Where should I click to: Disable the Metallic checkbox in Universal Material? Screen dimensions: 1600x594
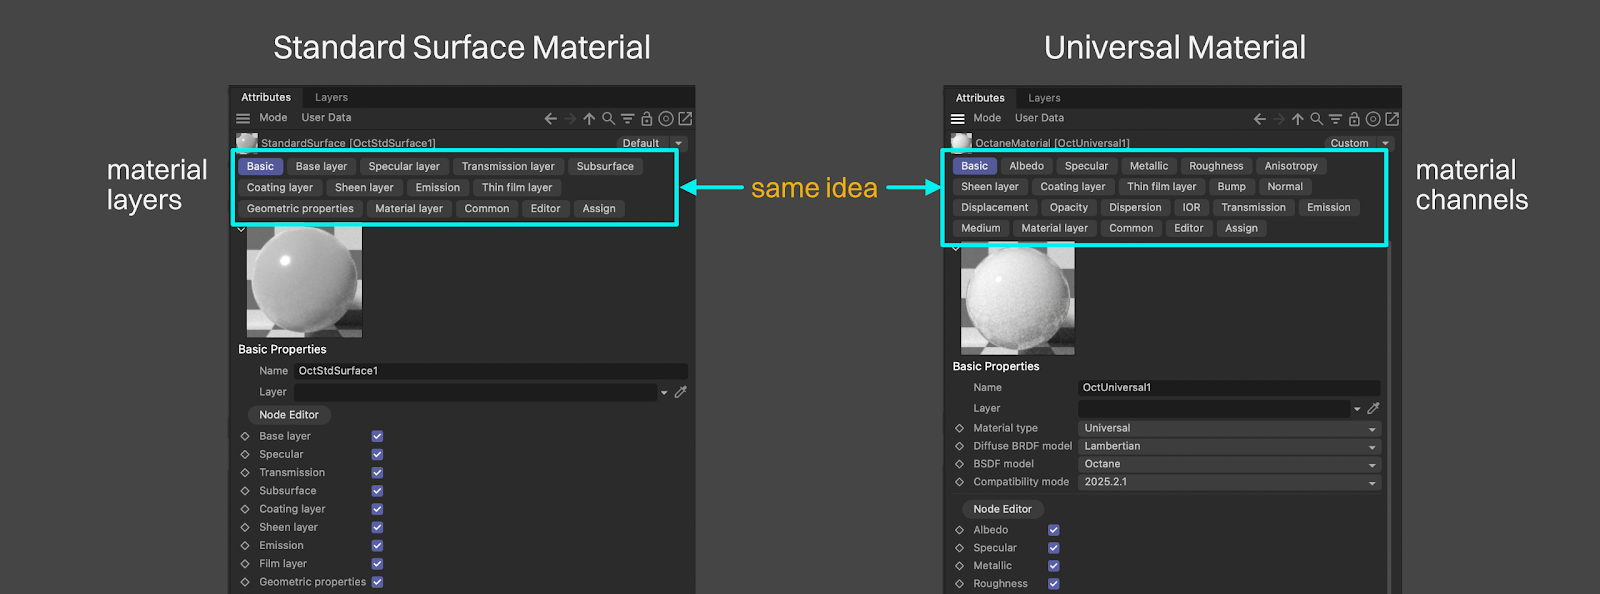[x=1053, y=566]
